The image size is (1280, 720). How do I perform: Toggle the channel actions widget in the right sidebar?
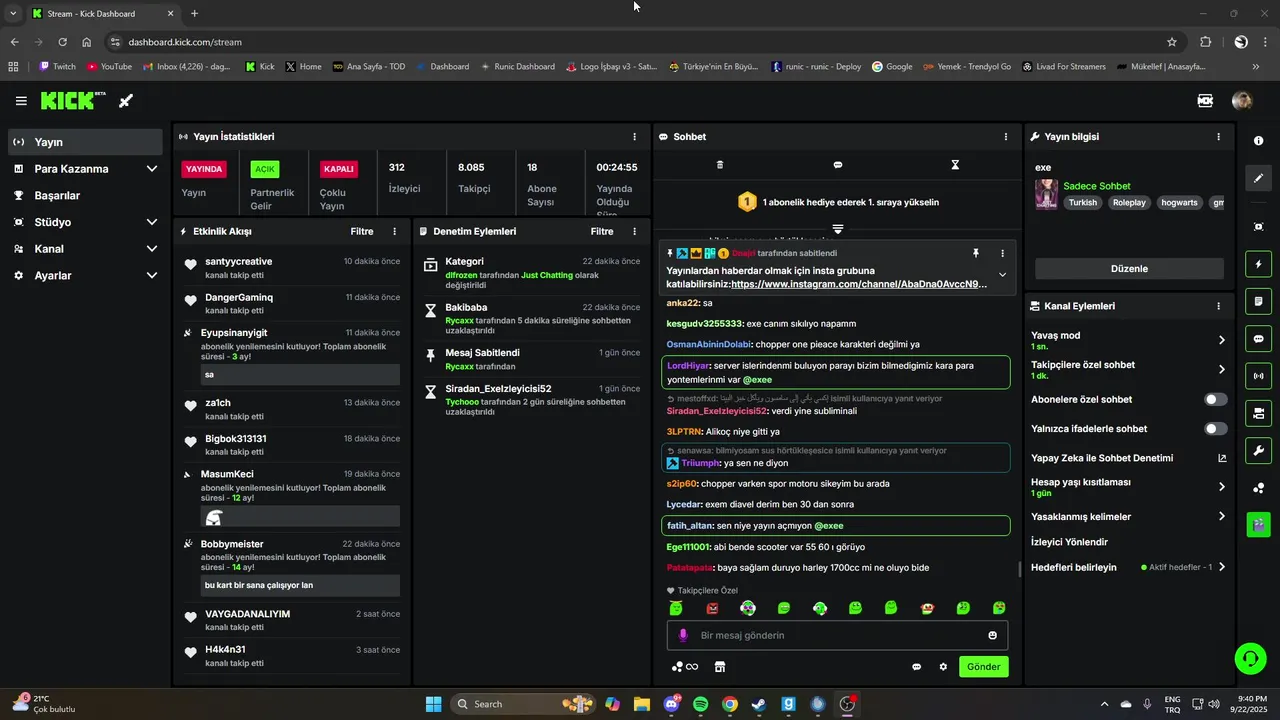[1258, 413]
